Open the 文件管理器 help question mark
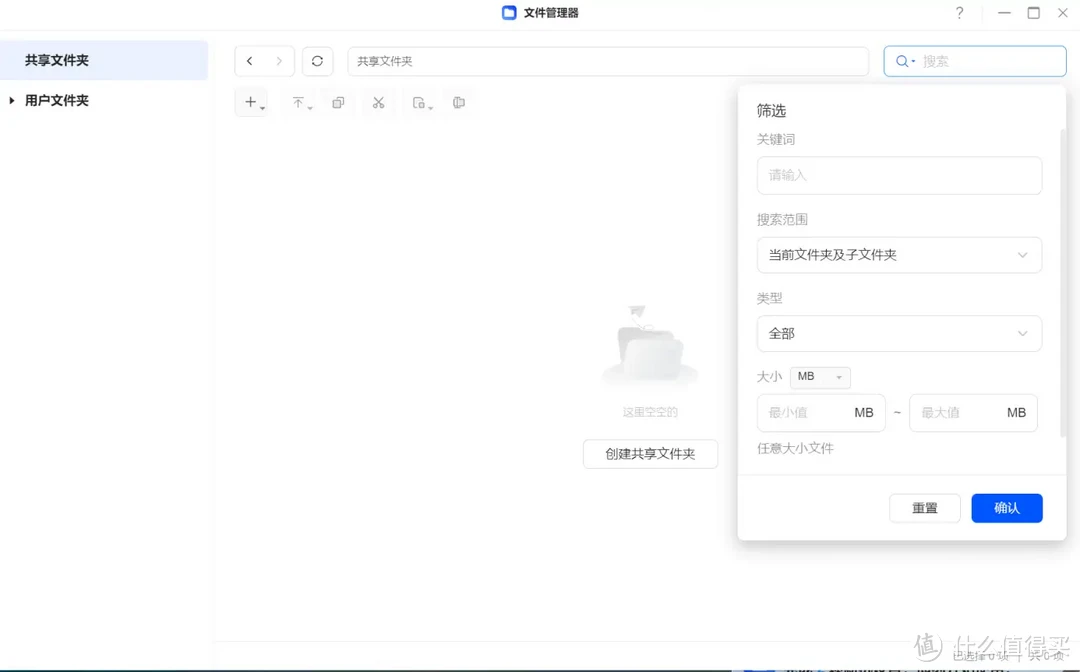The image size is (1080, 672). (959, 13)
